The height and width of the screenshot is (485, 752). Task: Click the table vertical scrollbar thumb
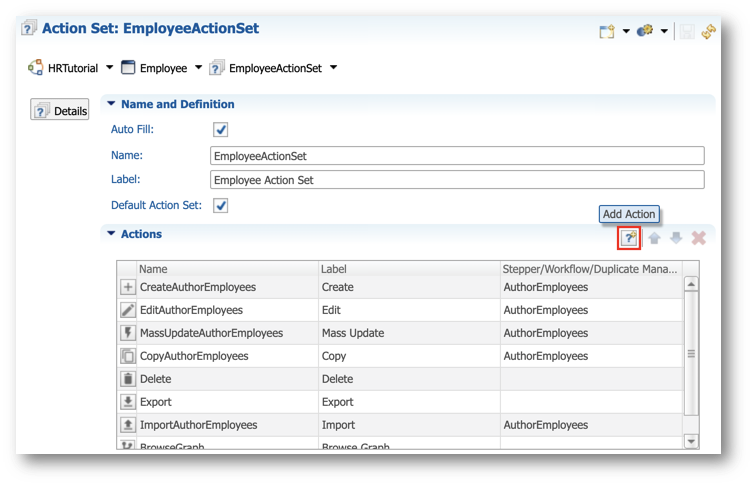[x=691, y=354]
